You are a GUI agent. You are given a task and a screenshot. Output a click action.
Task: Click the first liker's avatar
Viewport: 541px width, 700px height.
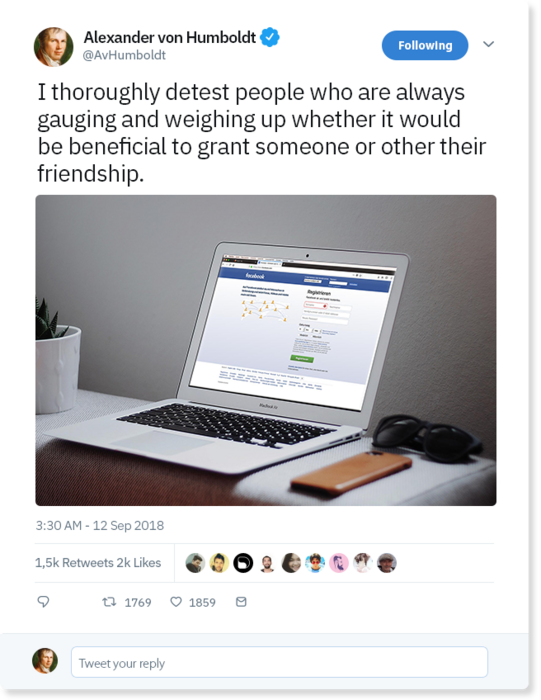(195, 562)
